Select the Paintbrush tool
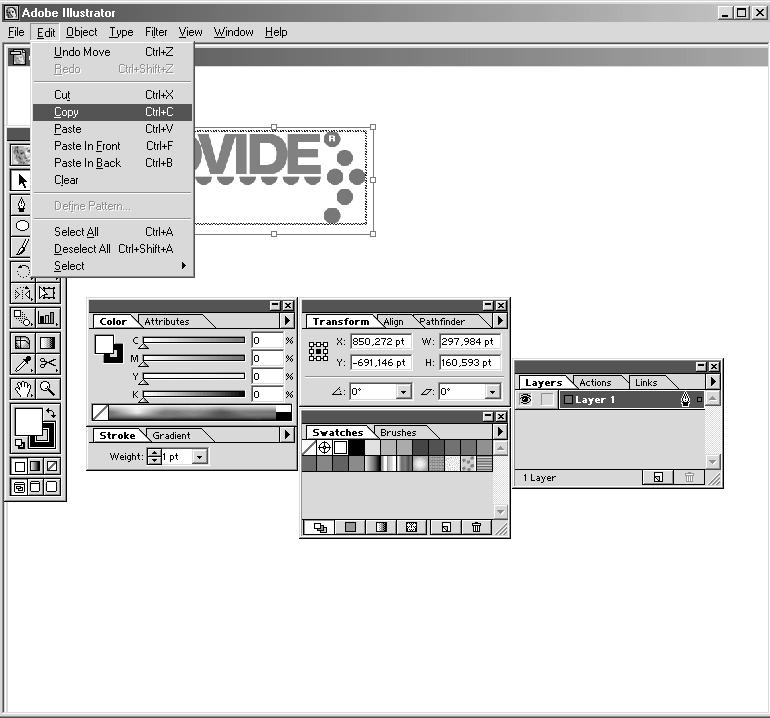This screenshot has width=770, height=718. (x=22, y=247)
